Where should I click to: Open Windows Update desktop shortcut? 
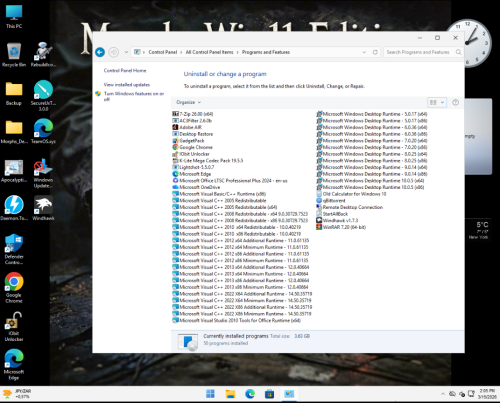tap(43, 173)
